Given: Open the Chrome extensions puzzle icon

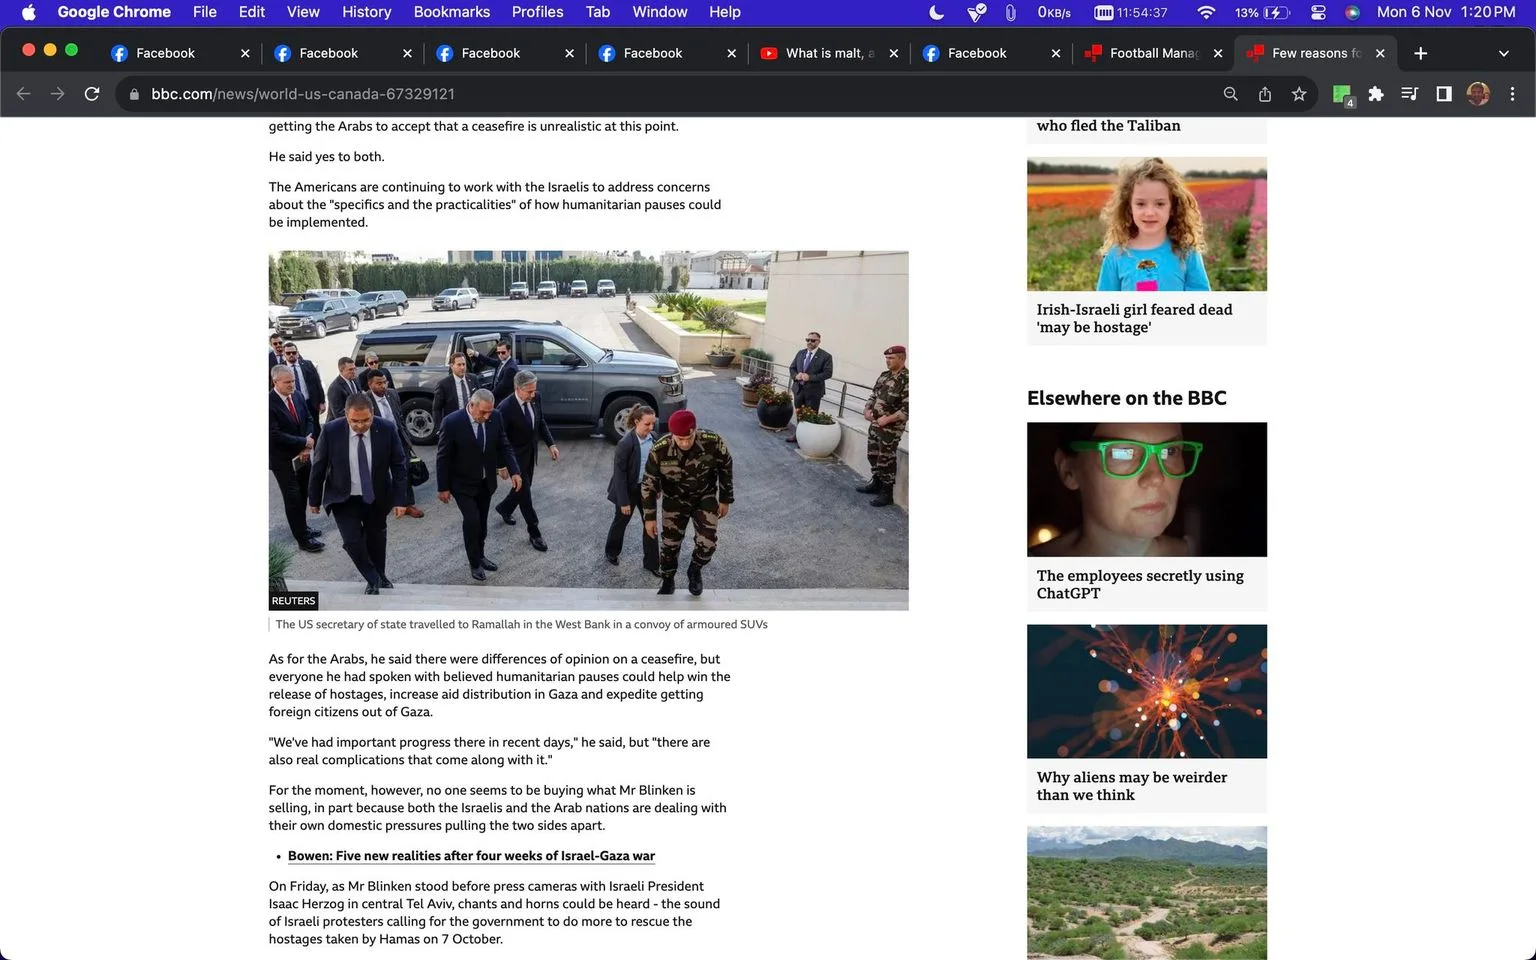Looking at the screenshot, I should pos(1376,94).
